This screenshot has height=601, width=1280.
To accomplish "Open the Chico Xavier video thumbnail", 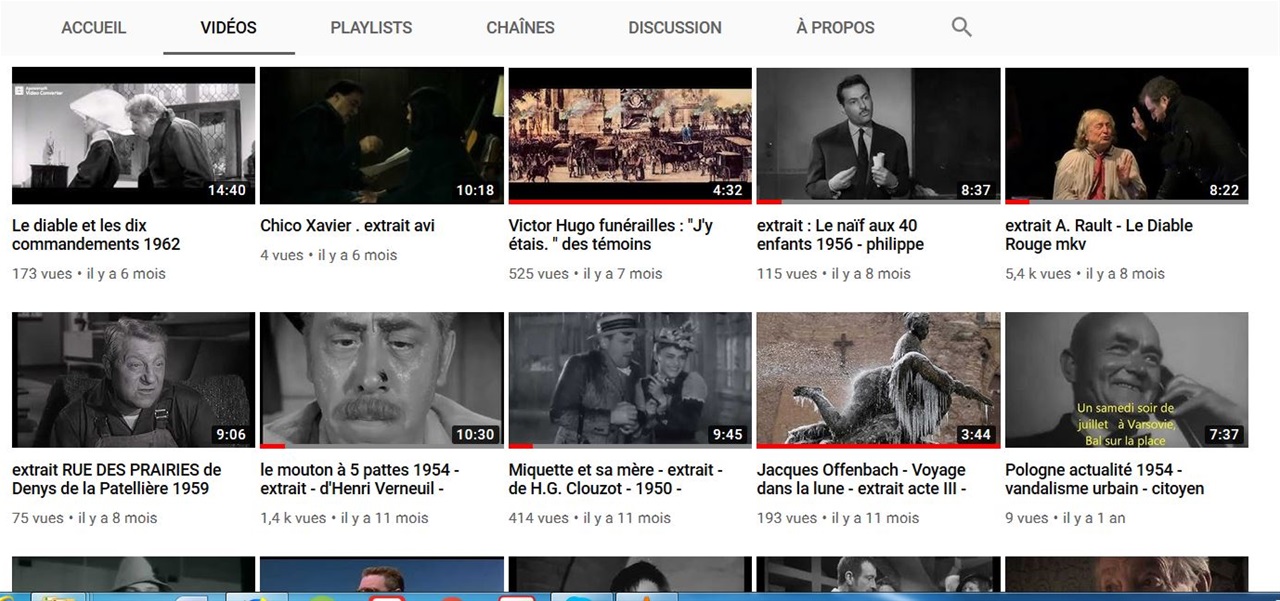I will pos(381,136).
